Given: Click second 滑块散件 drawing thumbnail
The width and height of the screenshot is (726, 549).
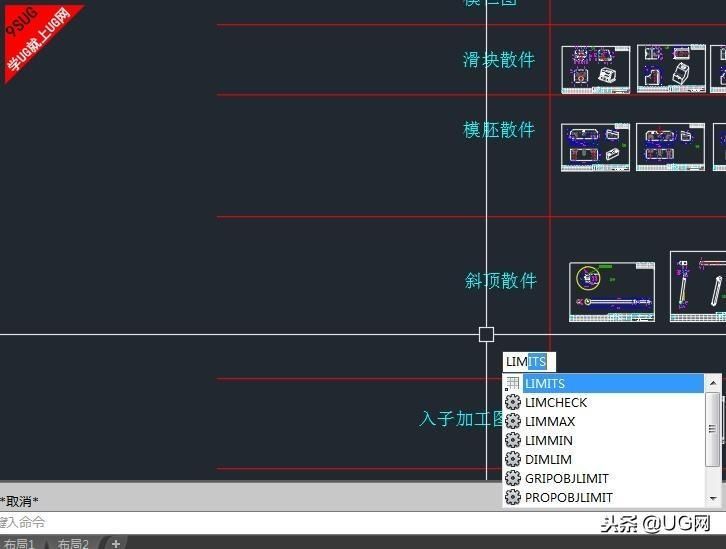Looking at the screenshot, I should coord(671,69).
